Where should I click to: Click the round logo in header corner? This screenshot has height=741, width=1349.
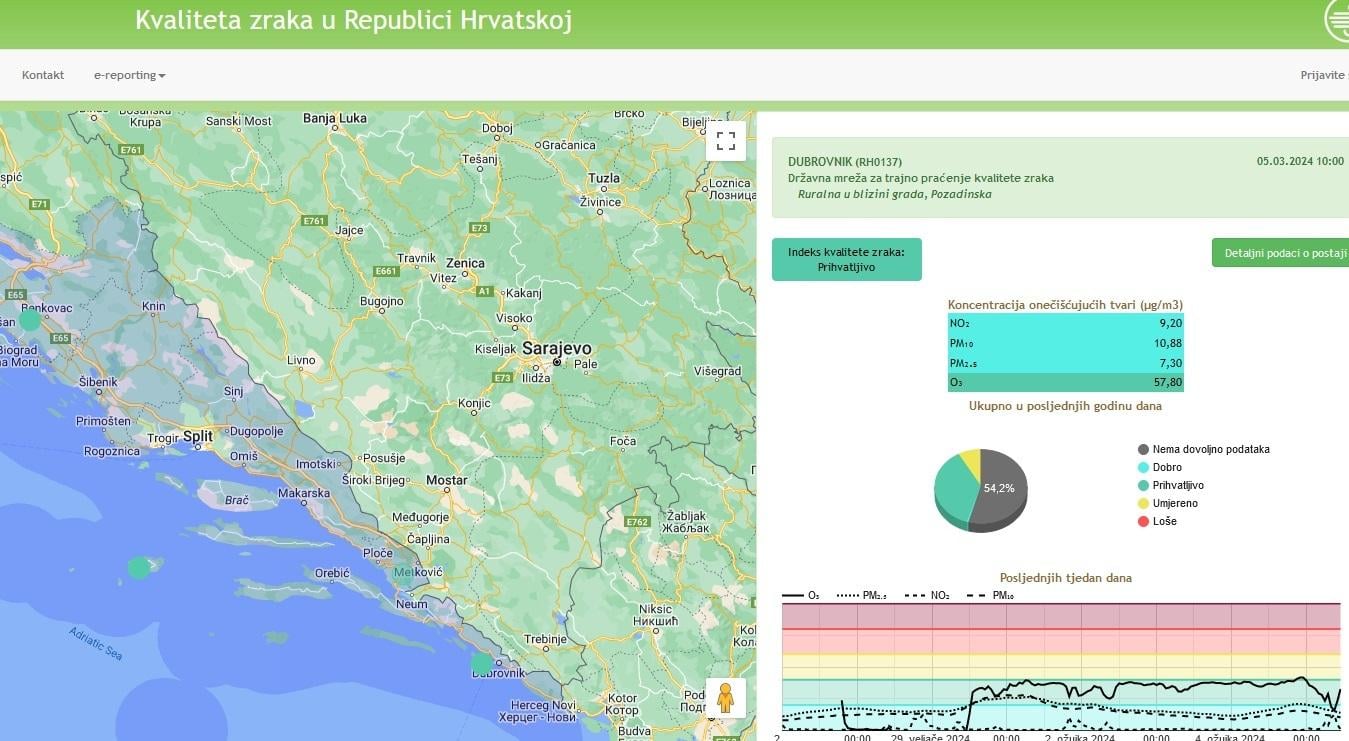pyautogui.click(x=1338, y=20)
